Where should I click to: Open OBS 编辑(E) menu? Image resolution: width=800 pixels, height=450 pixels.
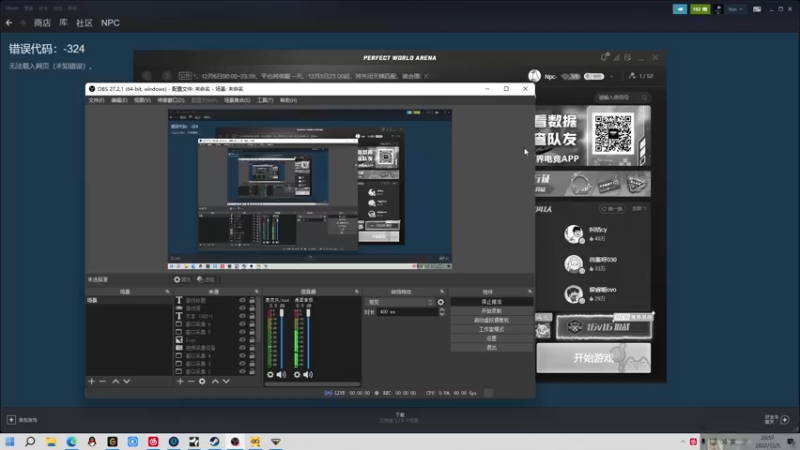click(119, 101)
